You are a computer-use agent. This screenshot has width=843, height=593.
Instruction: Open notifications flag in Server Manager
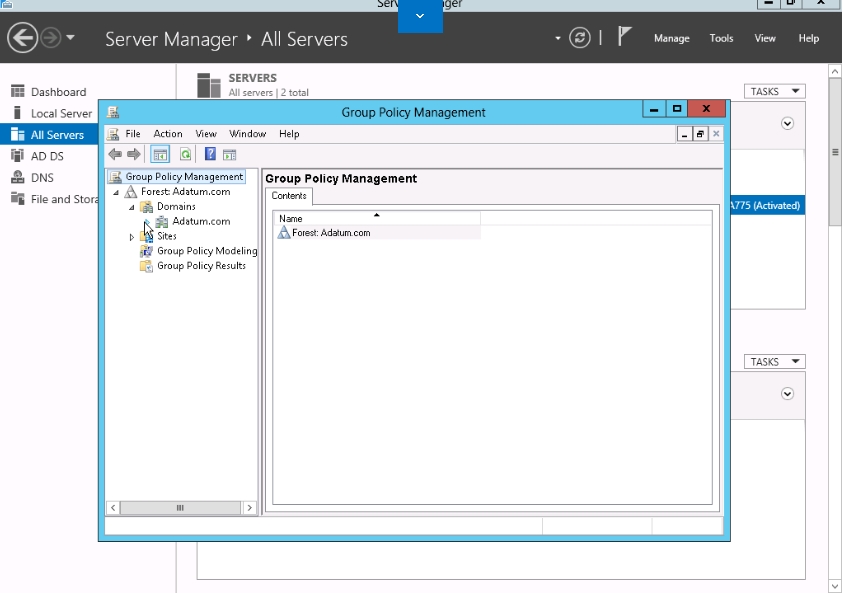point(624,37)
